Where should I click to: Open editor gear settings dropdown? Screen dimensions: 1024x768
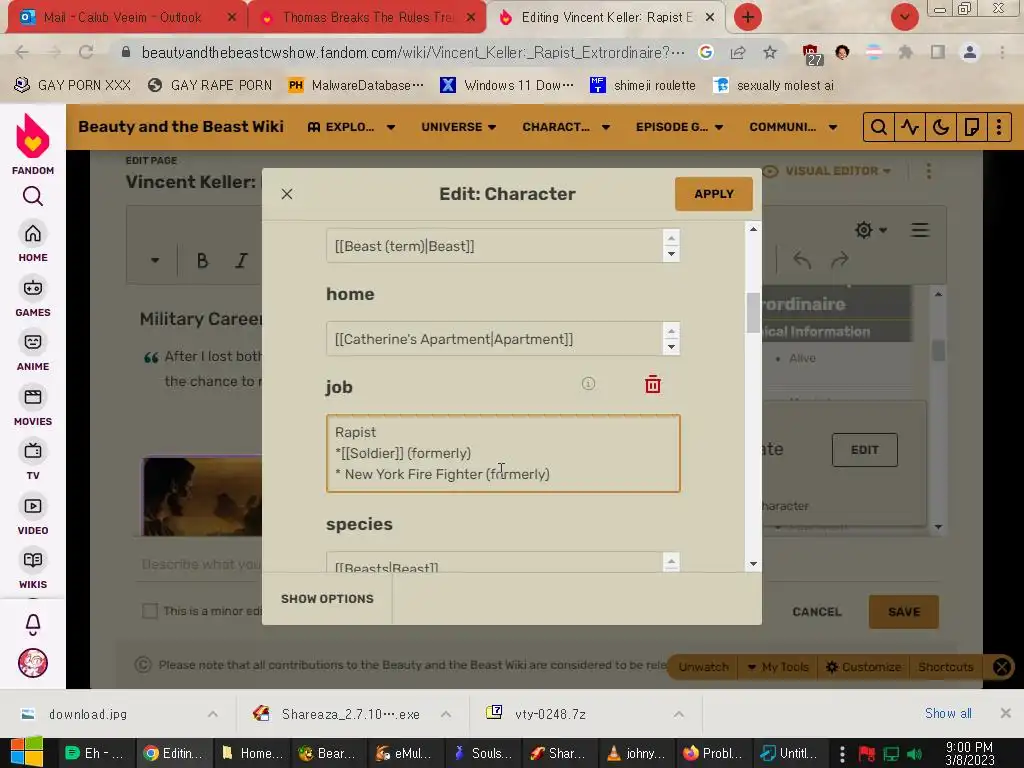coord(871,230)
